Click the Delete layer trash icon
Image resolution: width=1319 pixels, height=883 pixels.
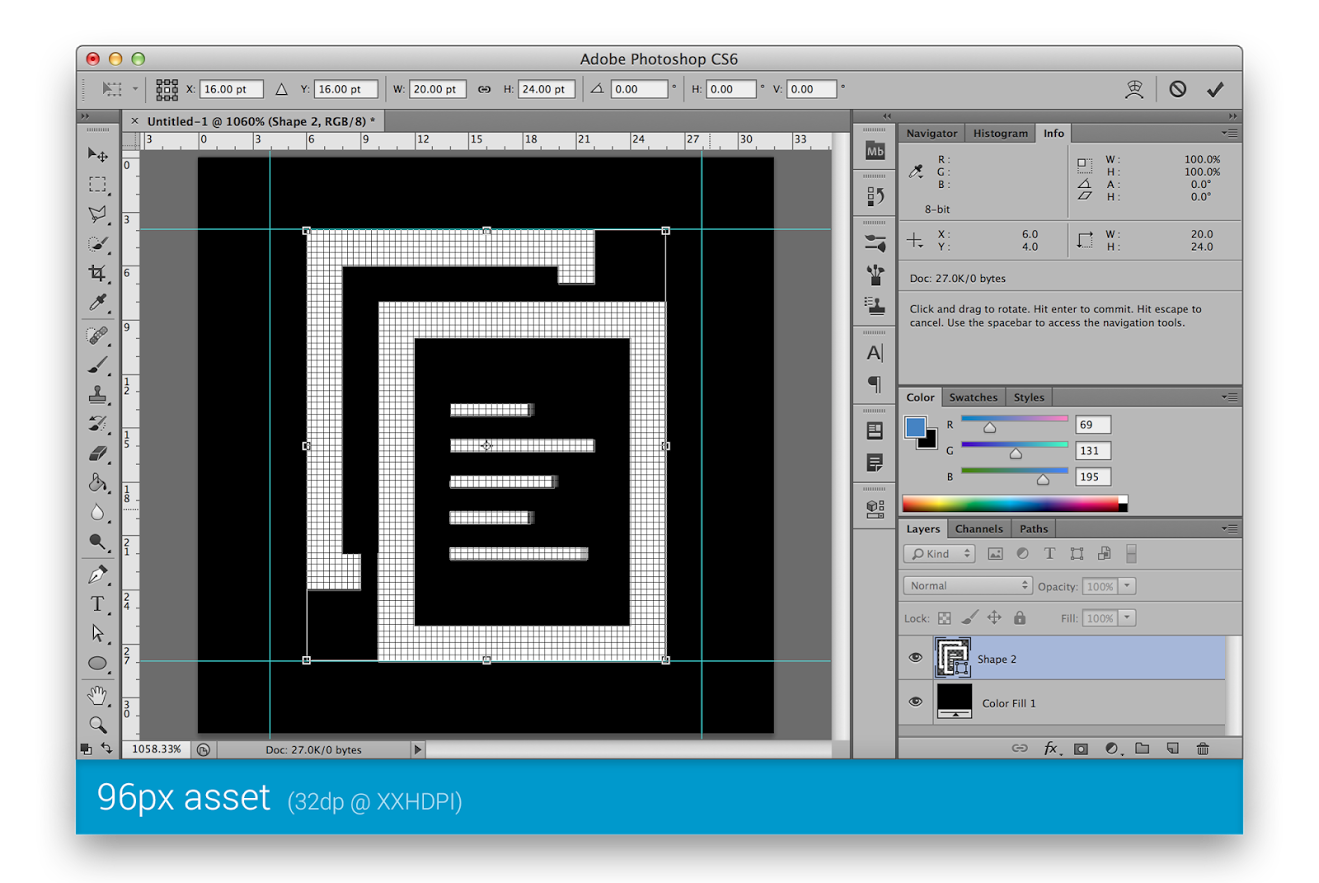tap(1203, 748)
